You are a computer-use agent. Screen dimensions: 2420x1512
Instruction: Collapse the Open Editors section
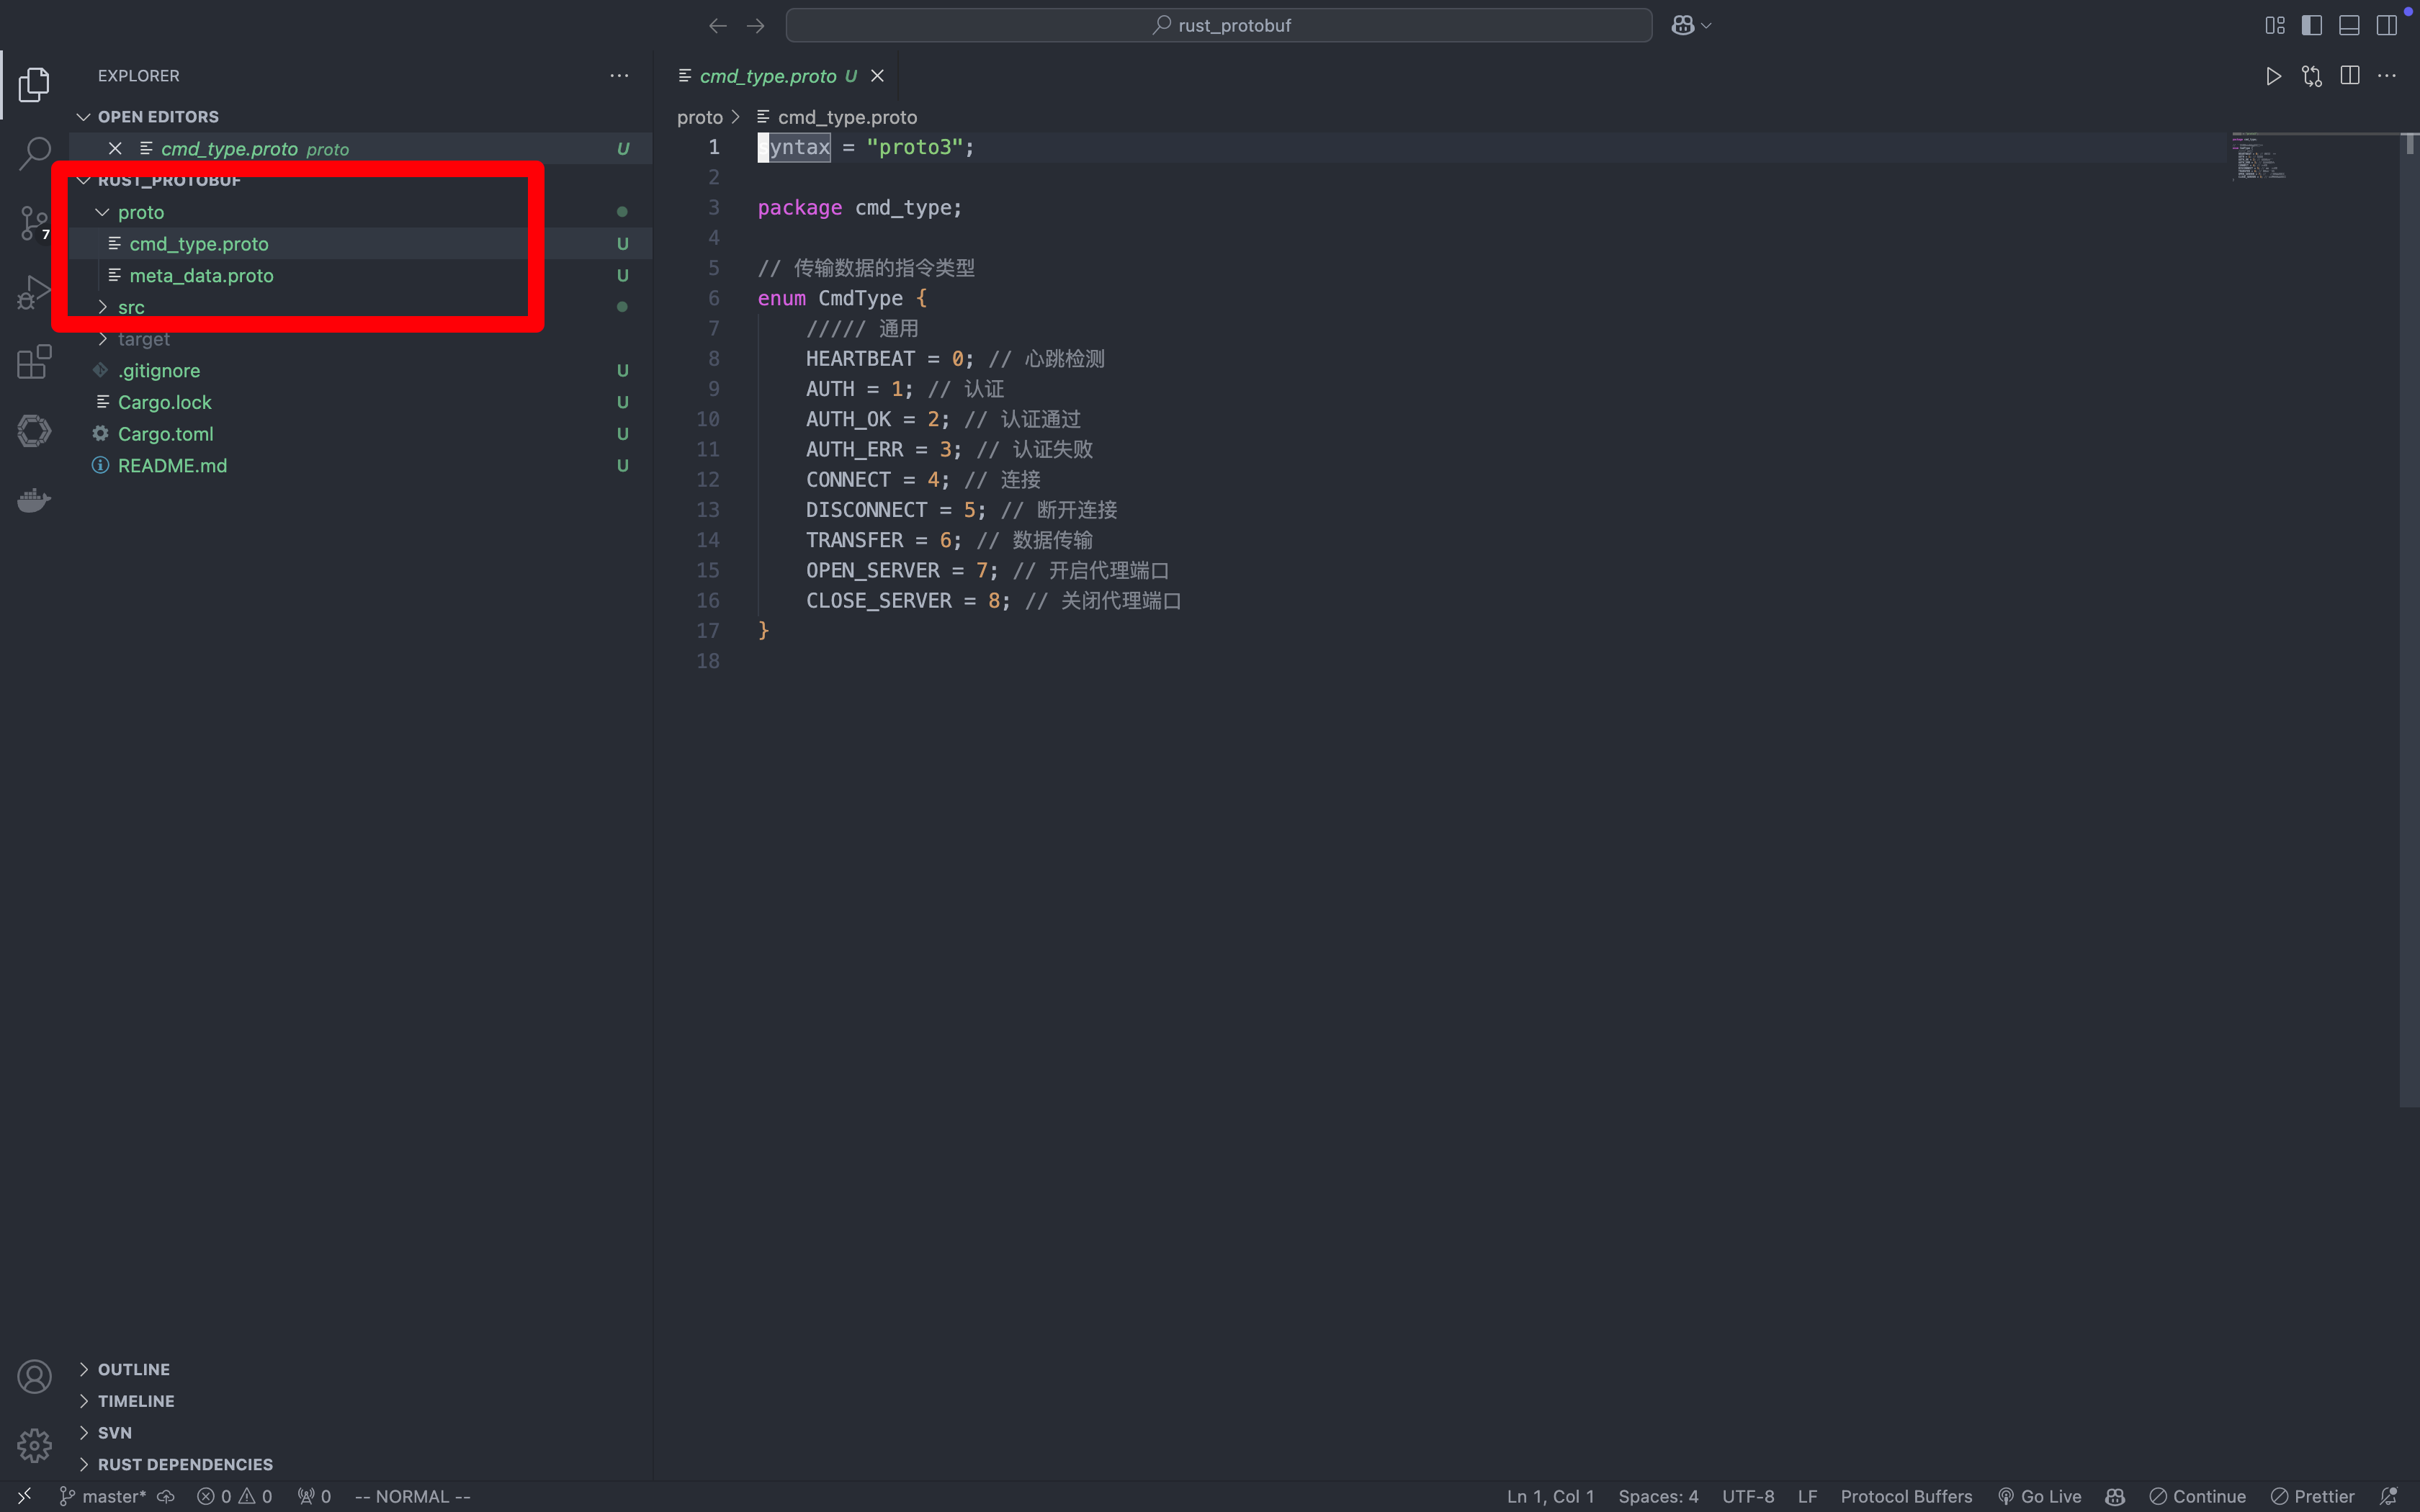pyautogui.click(x=360, y=117)
